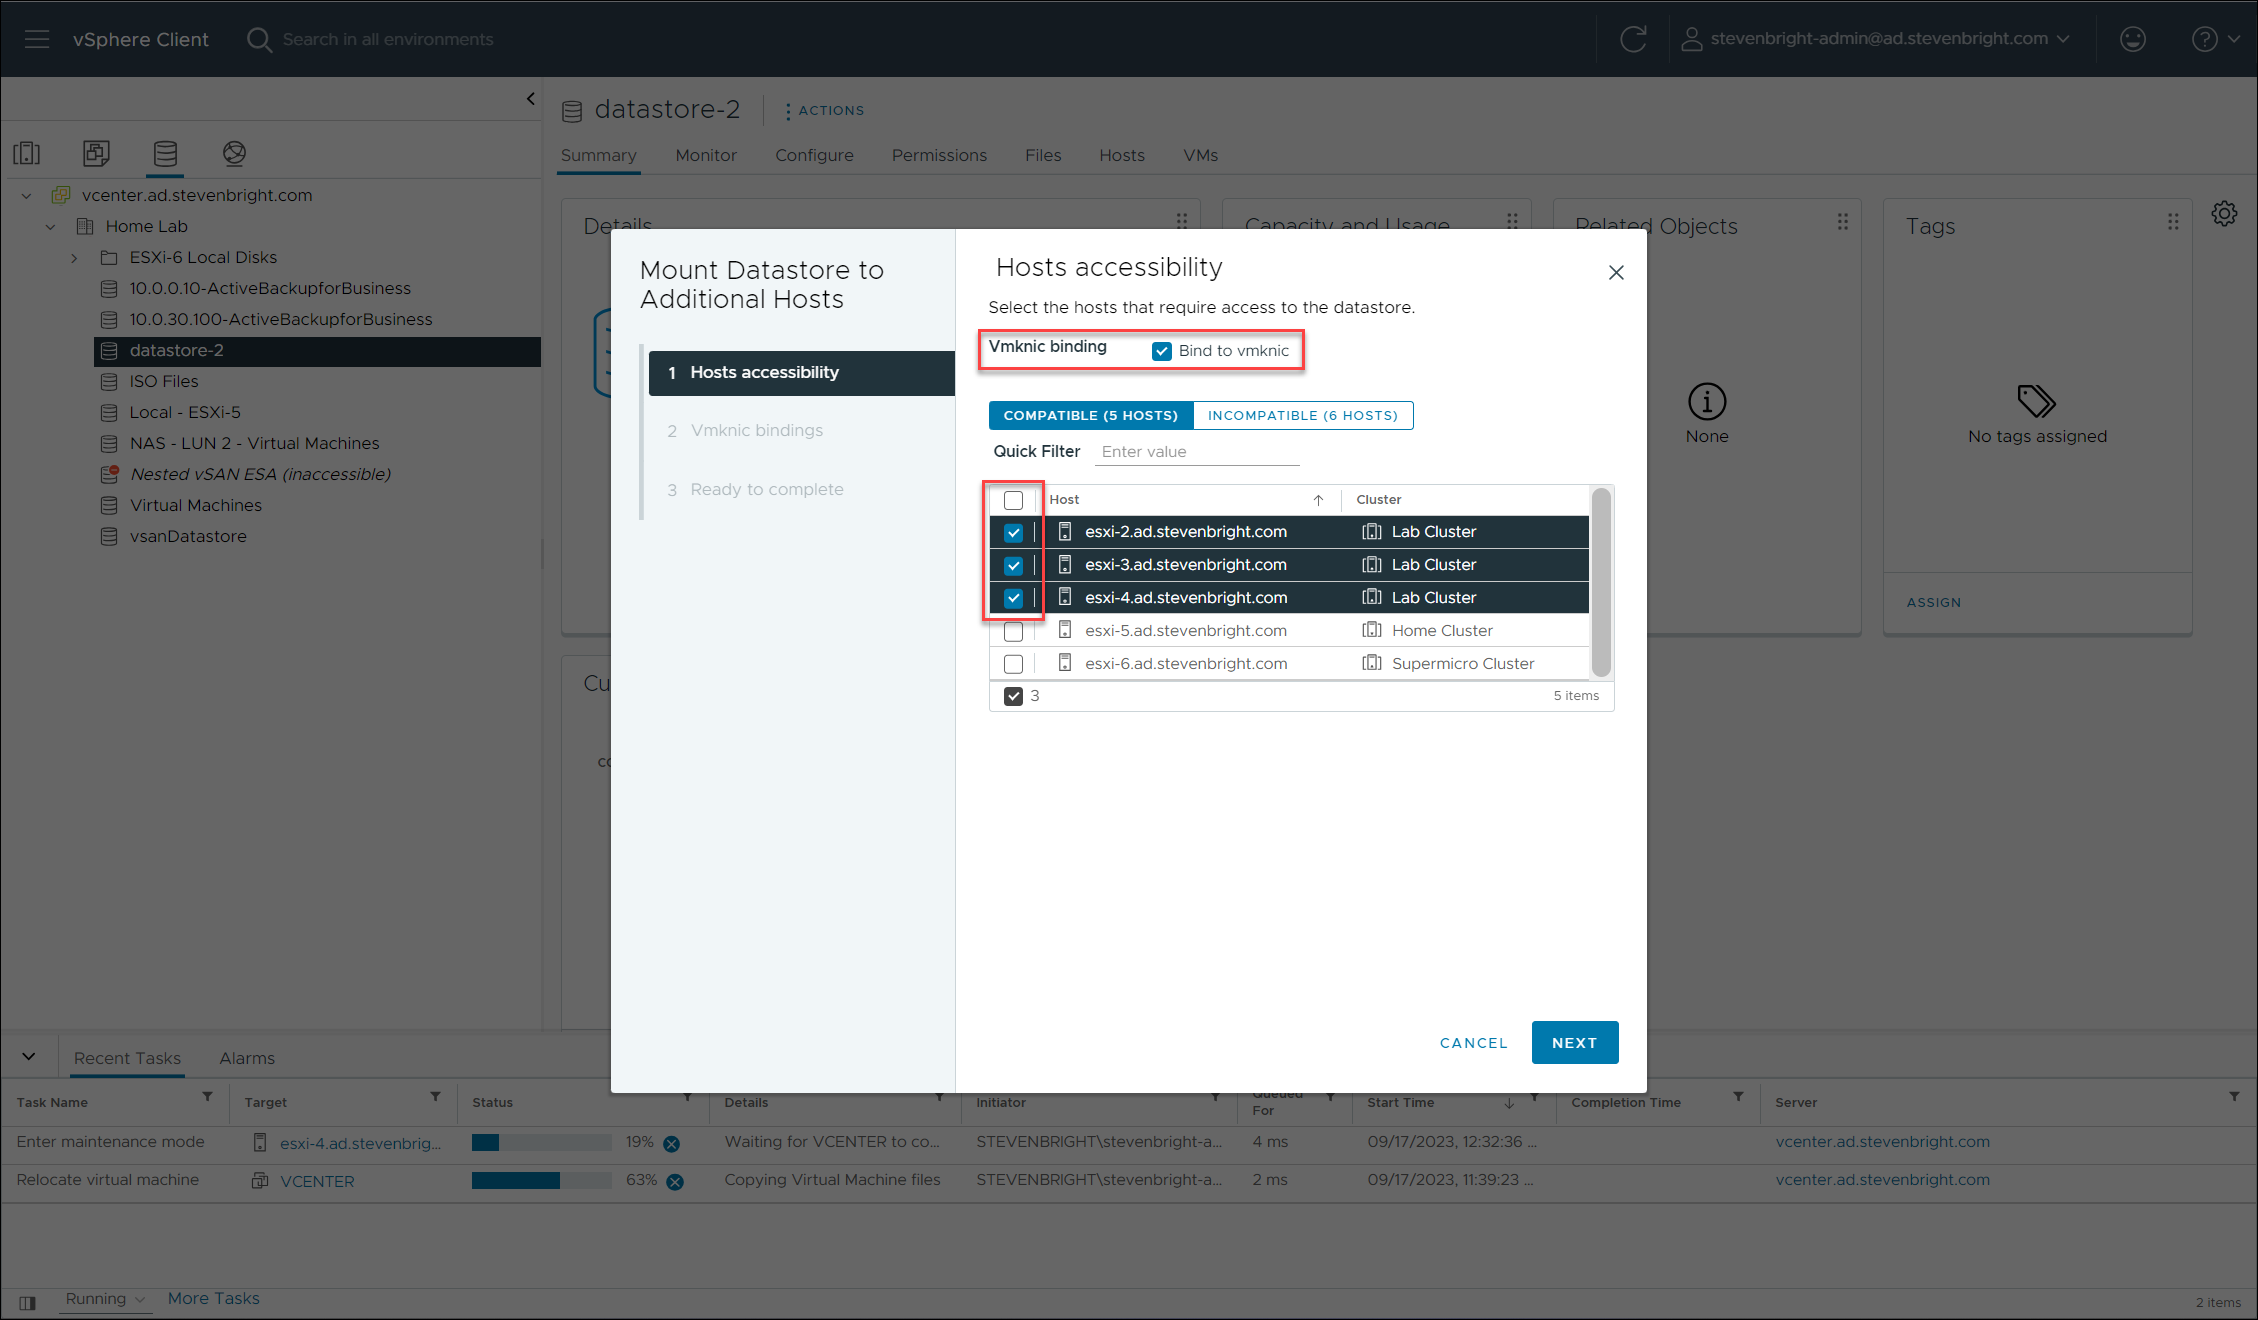Screen dimensions: 2258x1320
Task: Select the esxi-5.ad.stevenbright.com host checkbox
Action: (x=1013, y=632)
